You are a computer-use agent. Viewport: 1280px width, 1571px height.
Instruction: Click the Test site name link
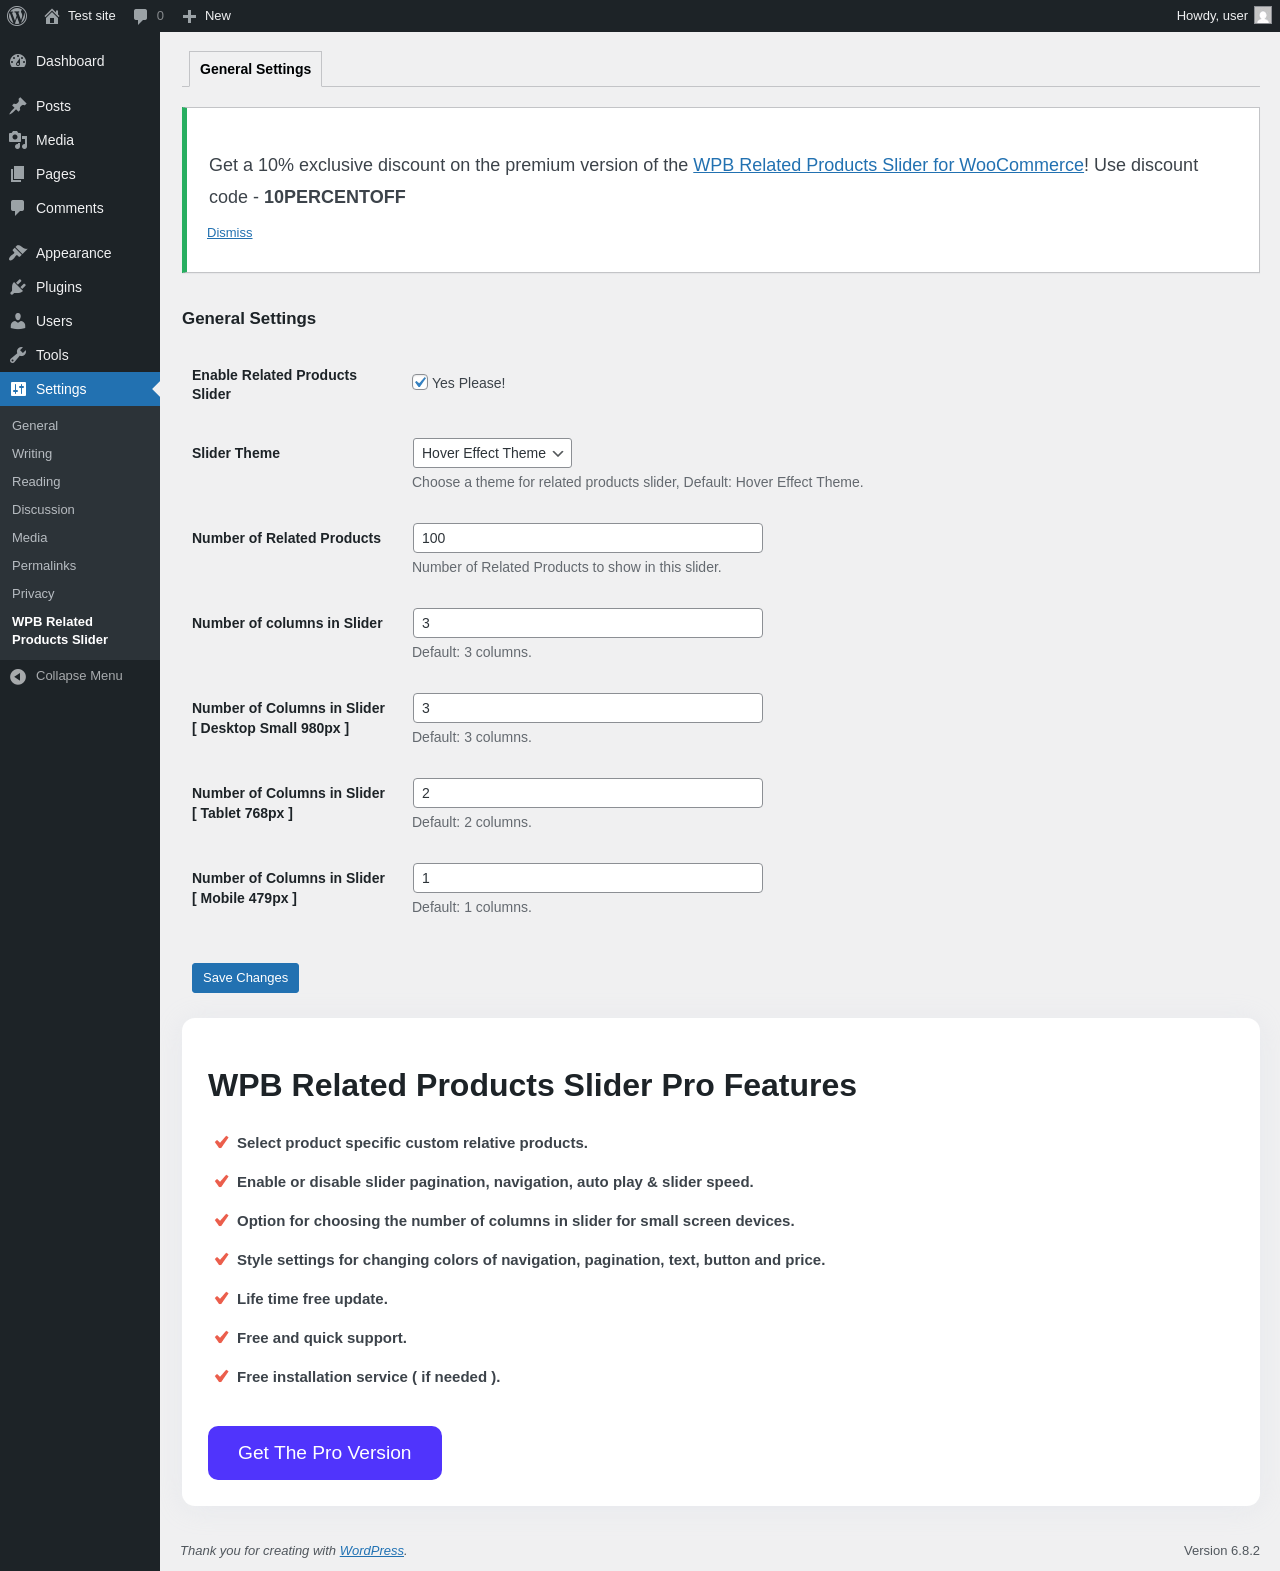(92, 16)
